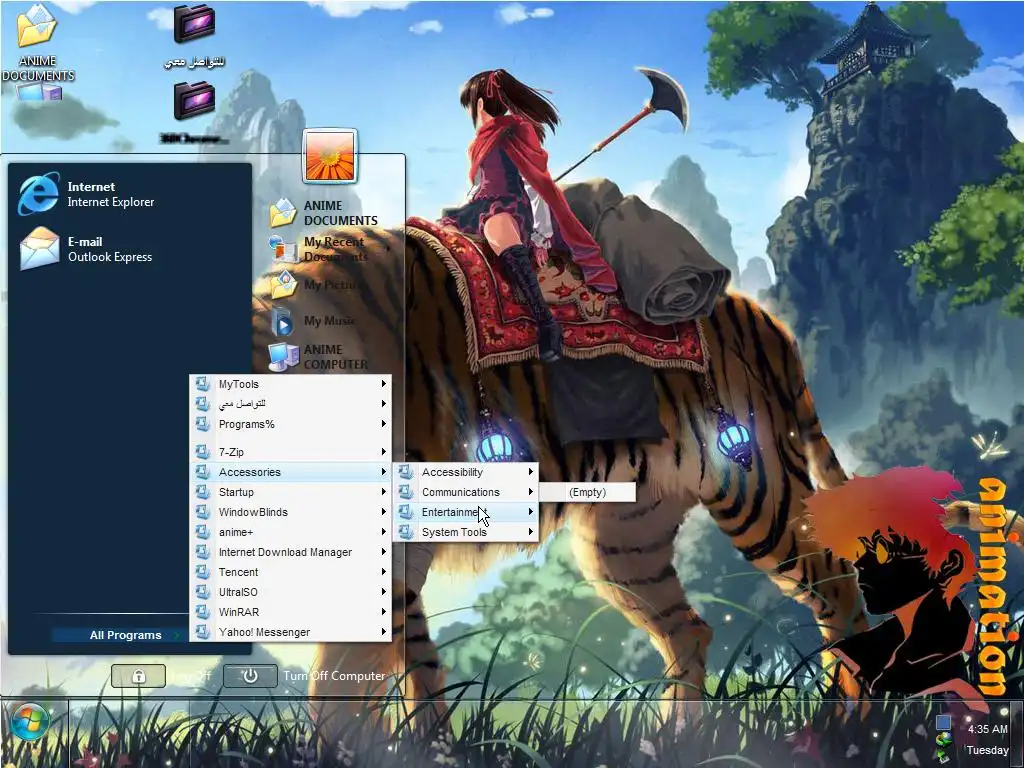Expand arrow beside Accessibility
Screen dimensions: 1024x768
(x=530, y=472)
